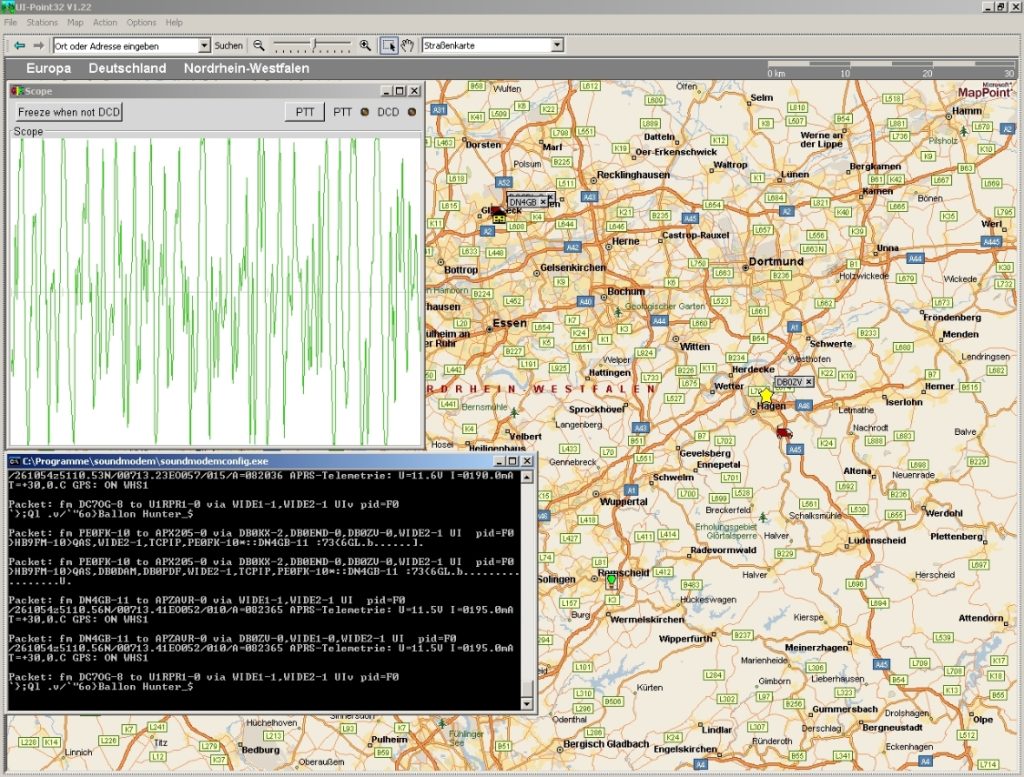Click the Scope window title icon
Viewport: 1024px width, 777px height.
coord(18,91)
